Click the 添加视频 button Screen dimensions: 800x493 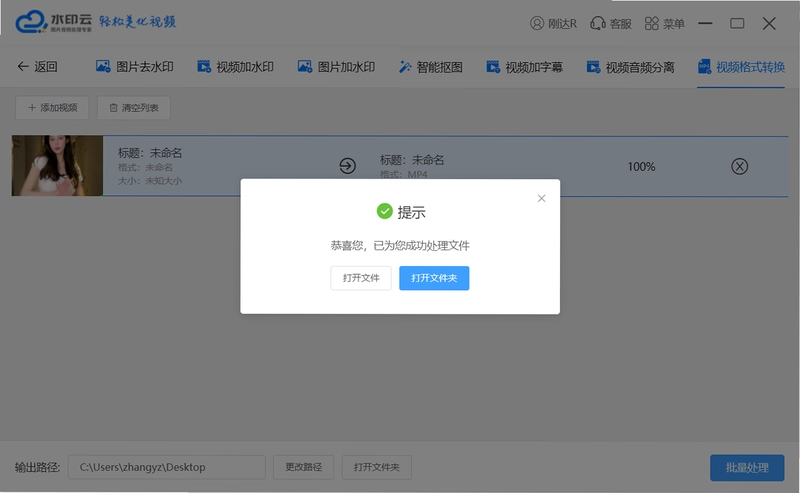tap(52, 108)
